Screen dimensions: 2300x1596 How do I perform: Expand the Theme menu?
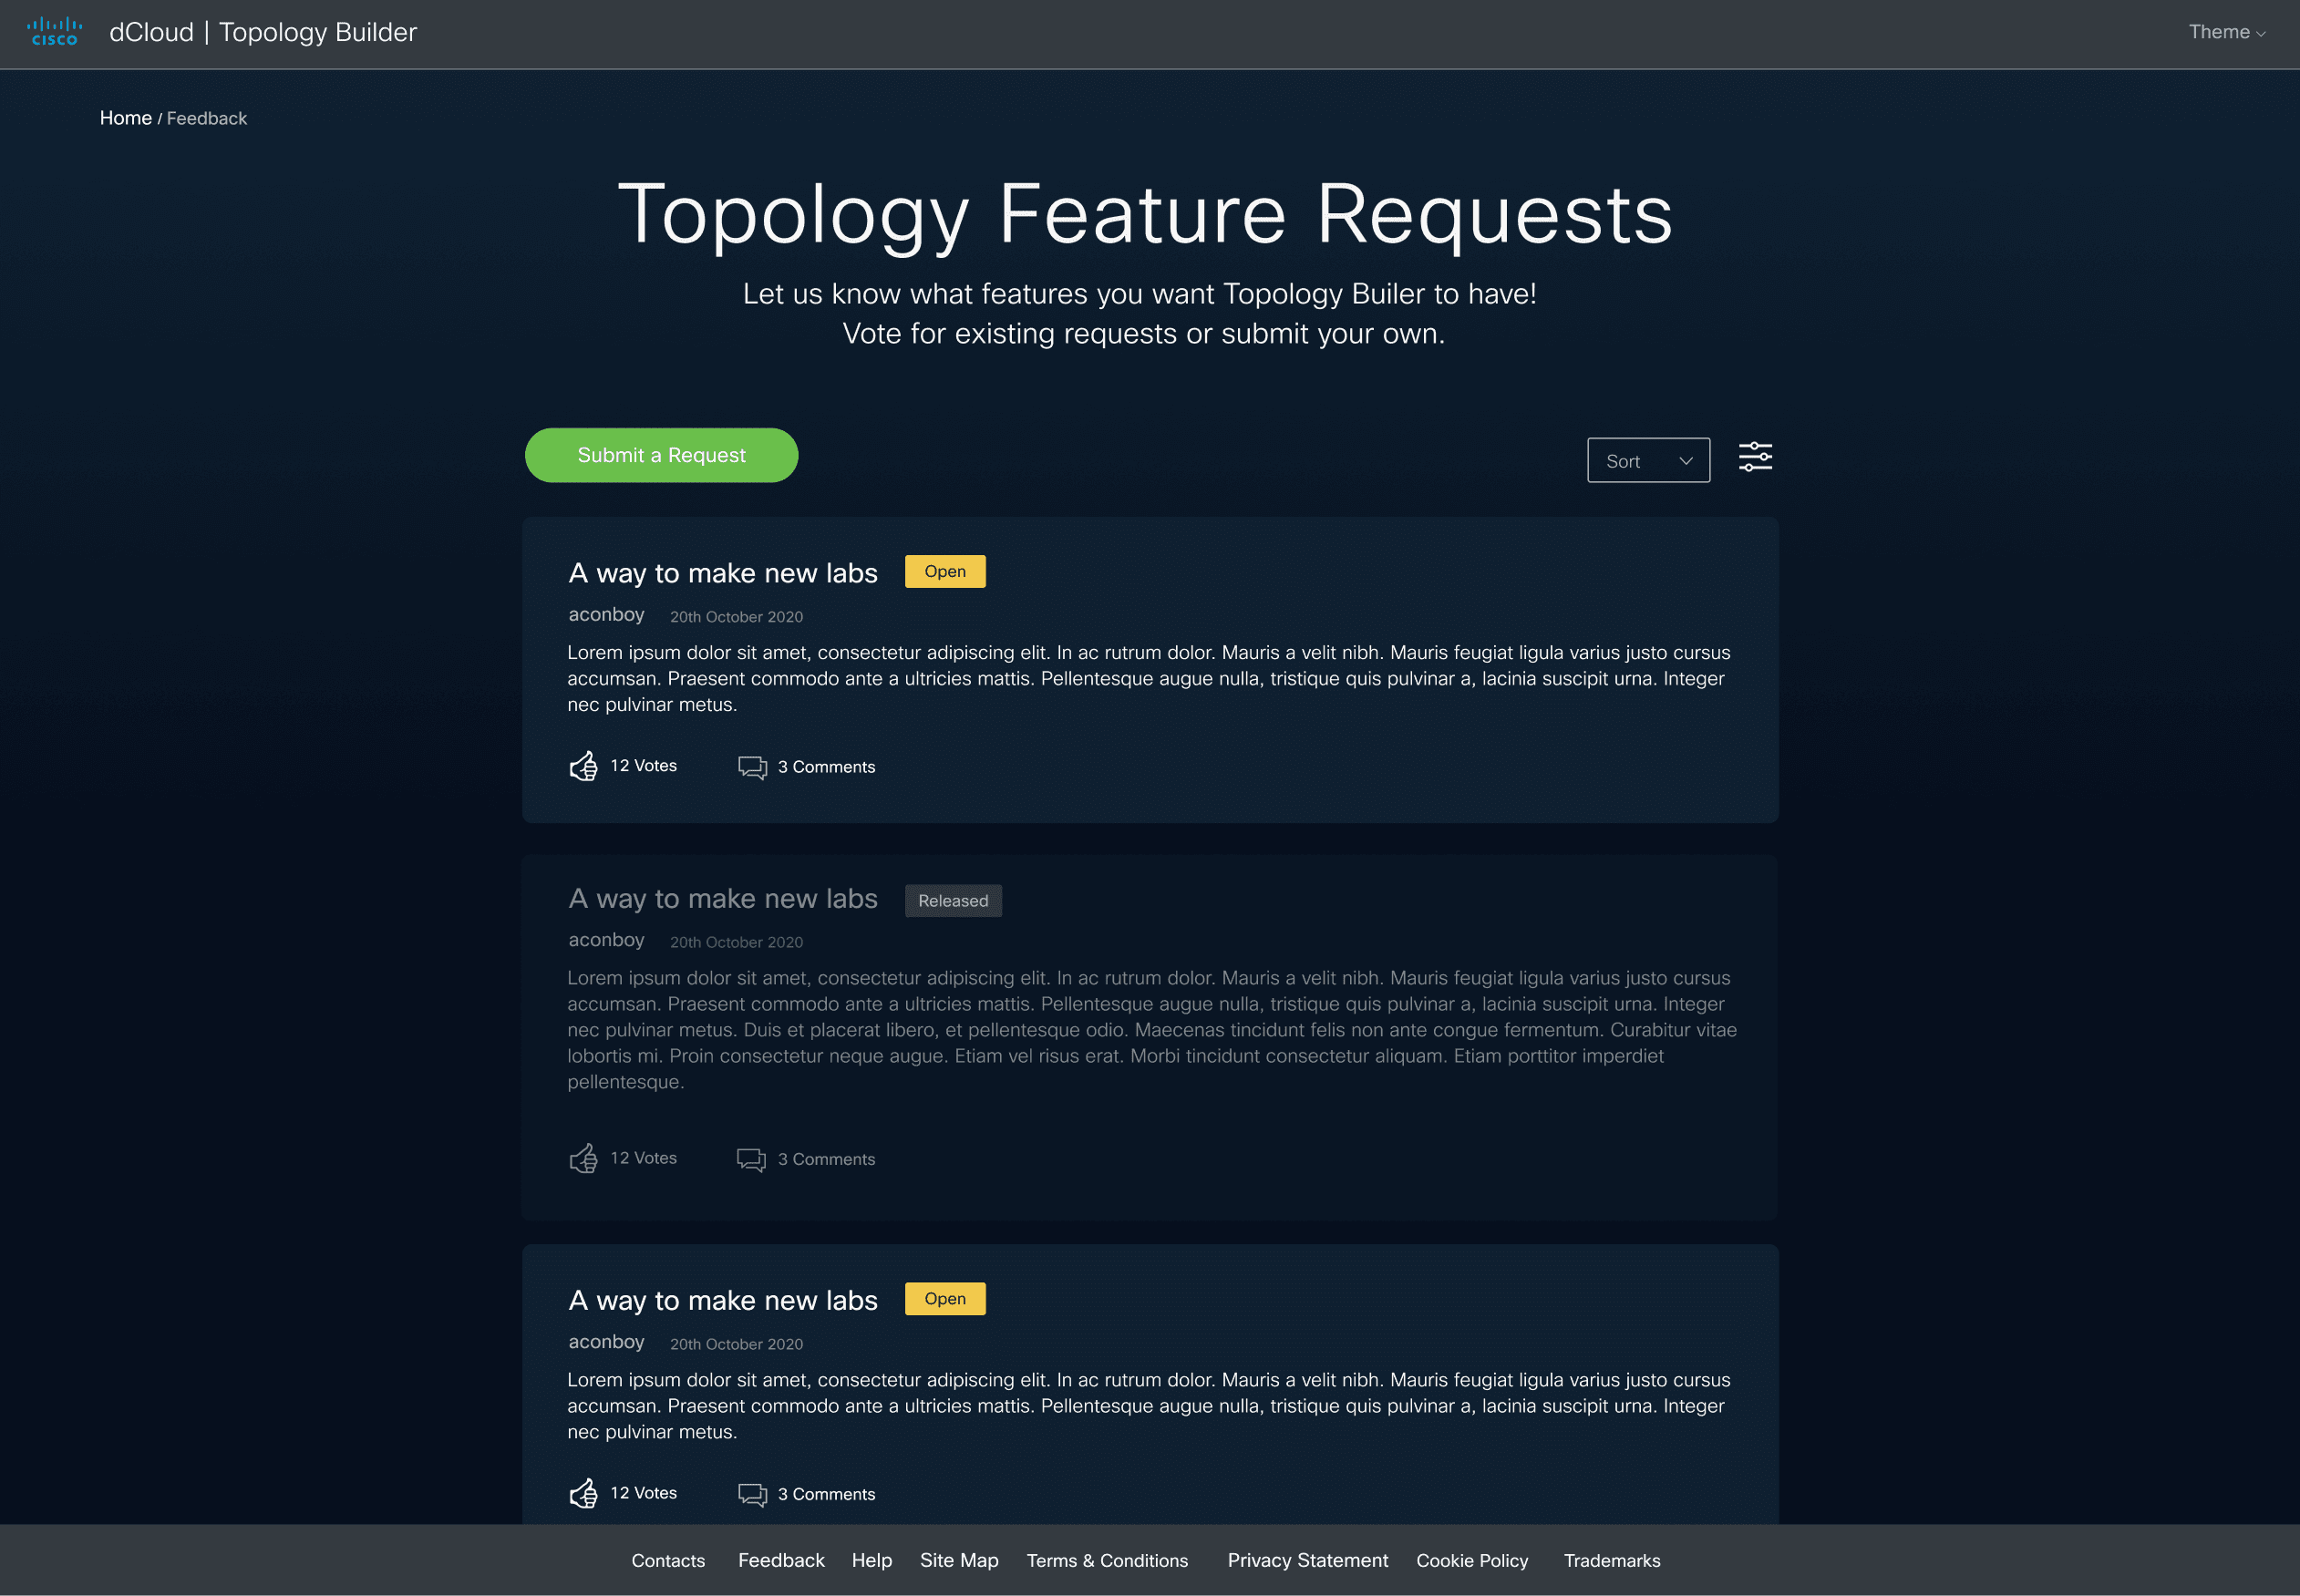pyautogui.click(x=2226, y=32)
